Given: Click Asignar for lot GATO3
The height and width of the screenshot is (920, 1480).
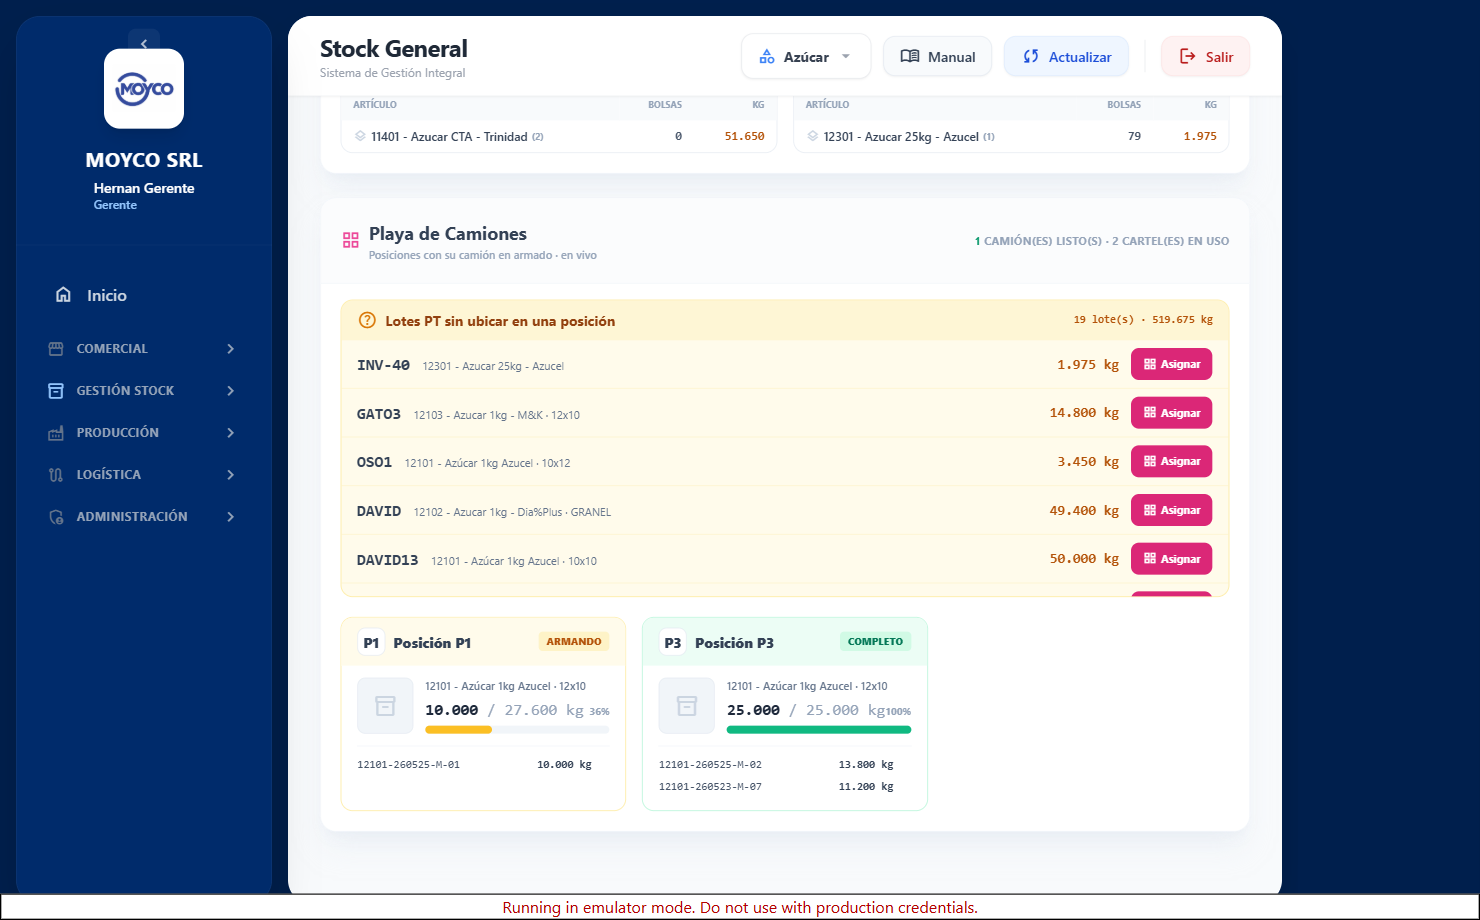Looking at the screenshot, I should tap(1171, 413).
